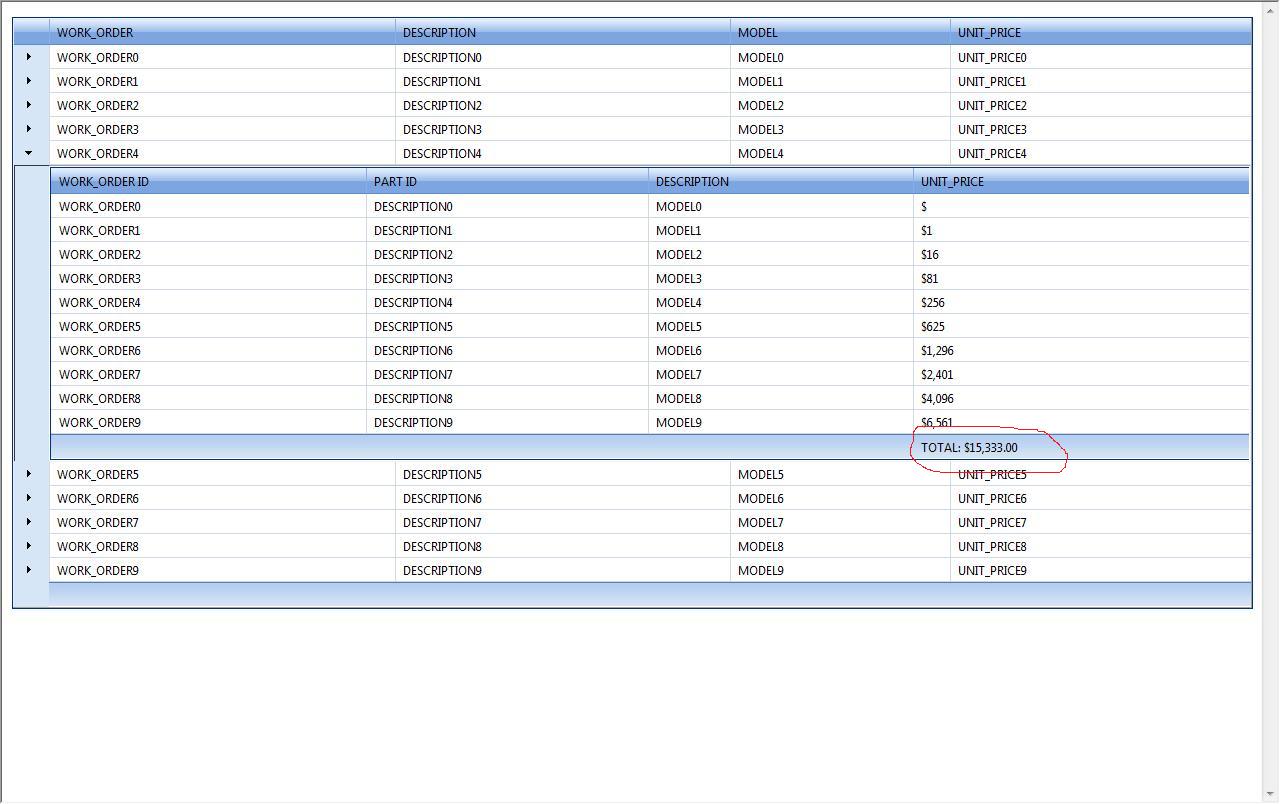This screenshot has width=1280, height=804.
Task: Select child cell MODEL7 beside $2,401
Action: pos(781,374)
